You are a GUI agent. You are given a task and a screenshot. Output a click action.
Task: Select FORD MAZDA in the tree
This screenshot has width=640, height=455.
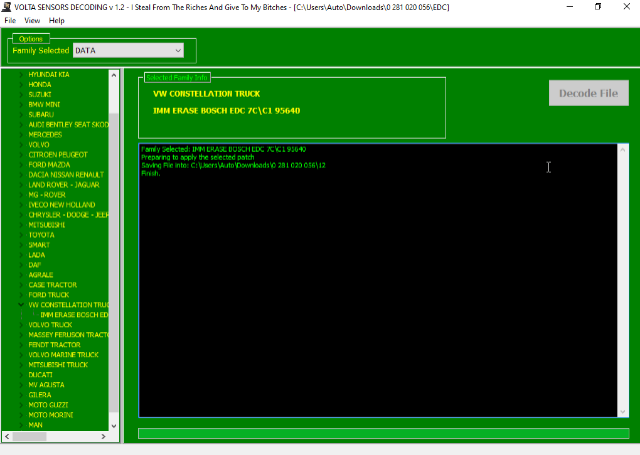49,165
